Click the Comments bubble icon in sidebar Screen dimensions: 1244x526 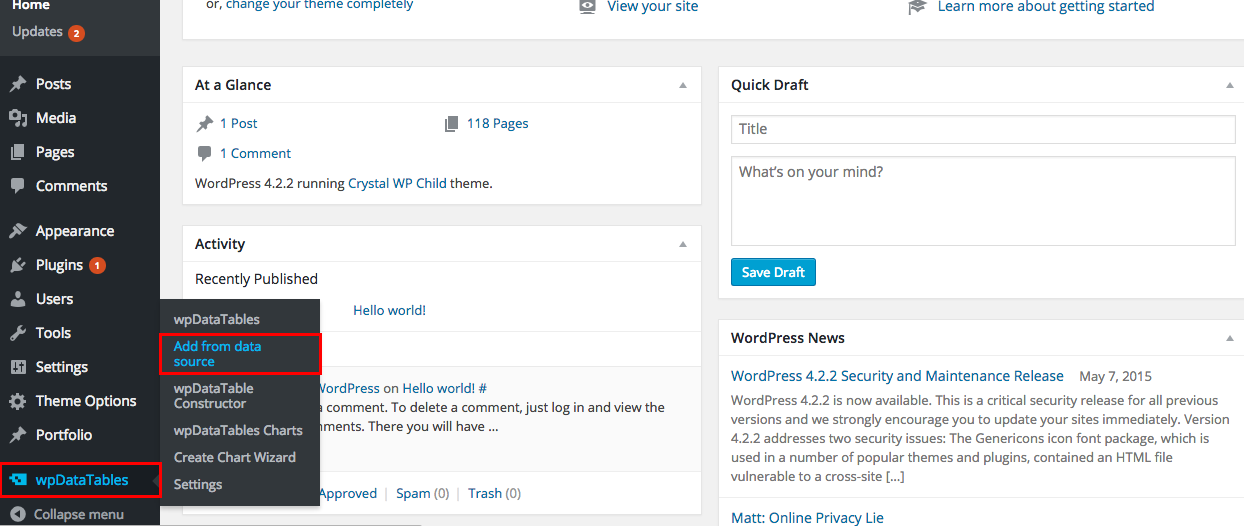(18, 186)
